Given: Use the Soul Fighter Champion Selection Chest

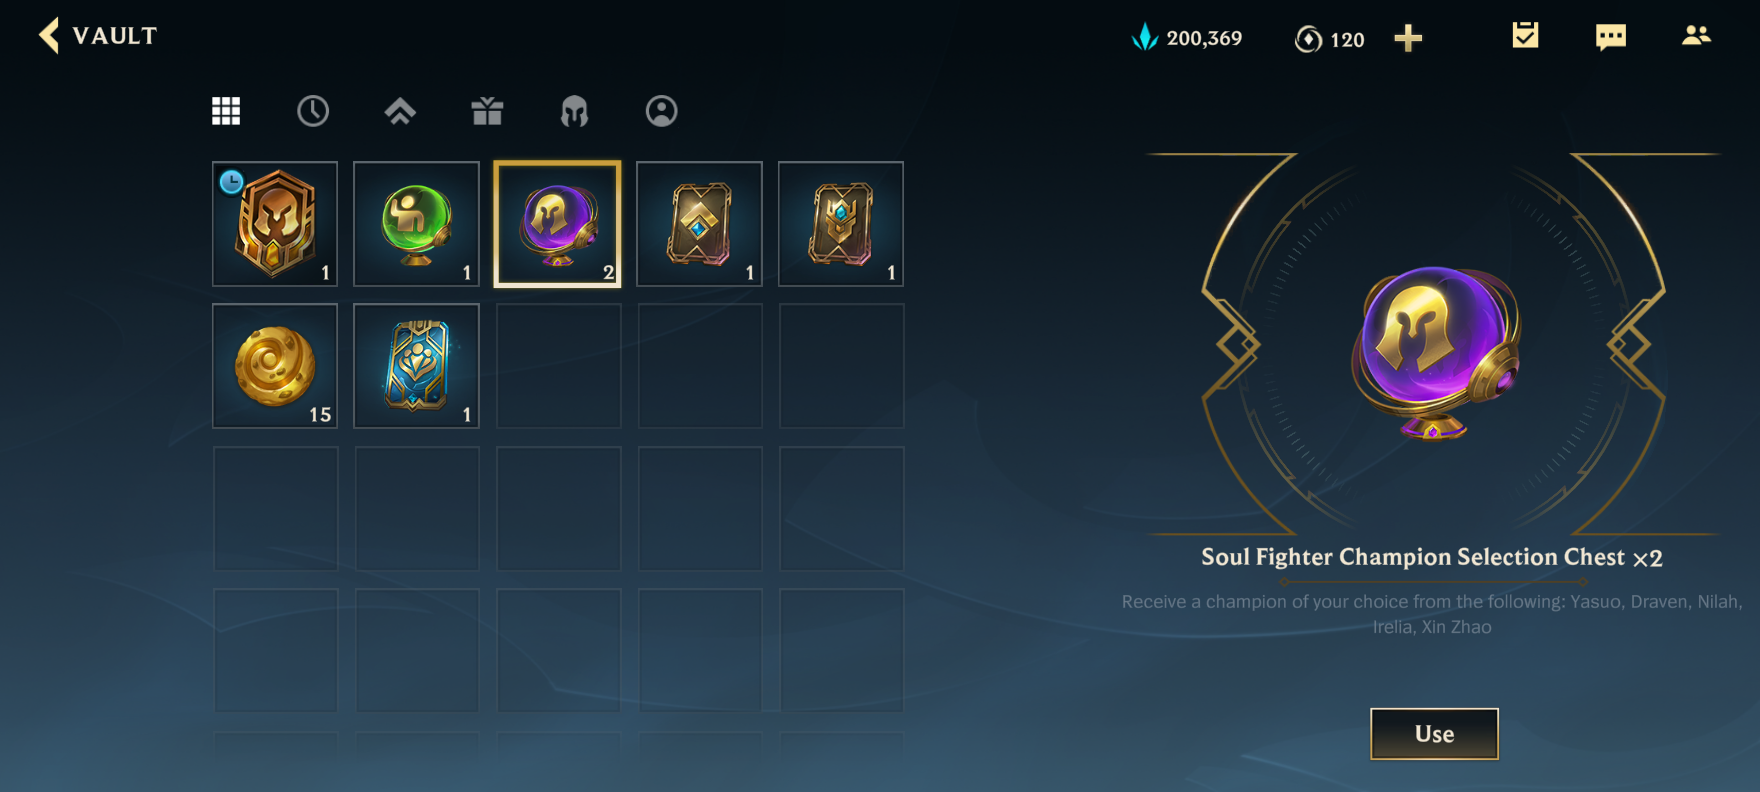Looking at the screenshot, I should (1434, 734).
